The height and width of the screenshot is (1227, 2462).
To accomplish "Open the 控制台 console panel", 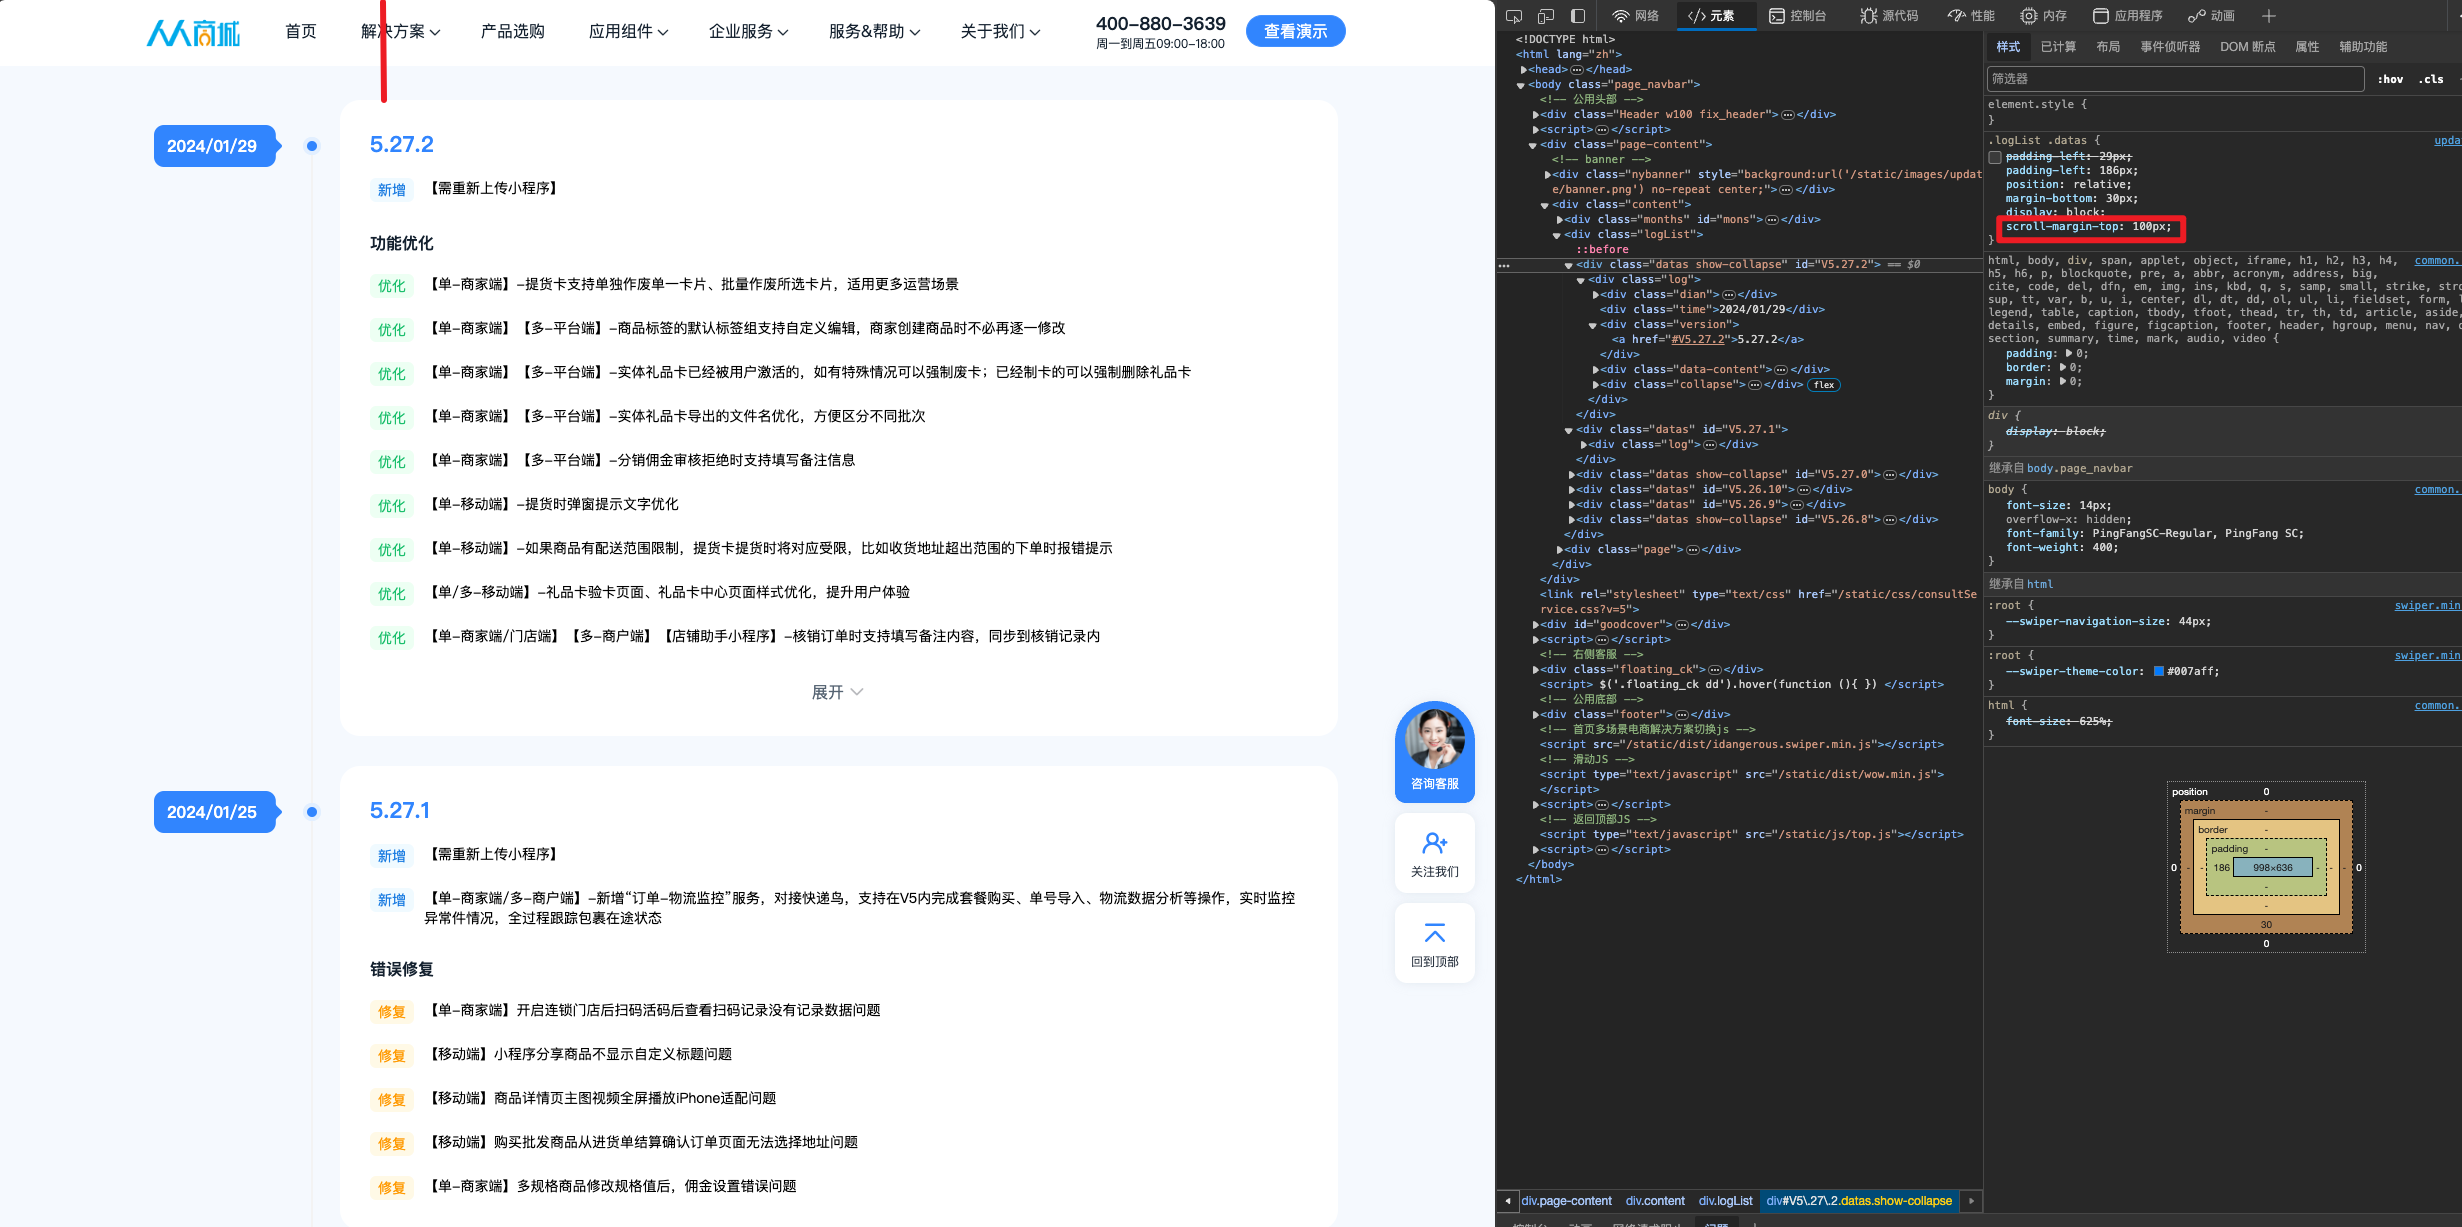I will 1798,16.
